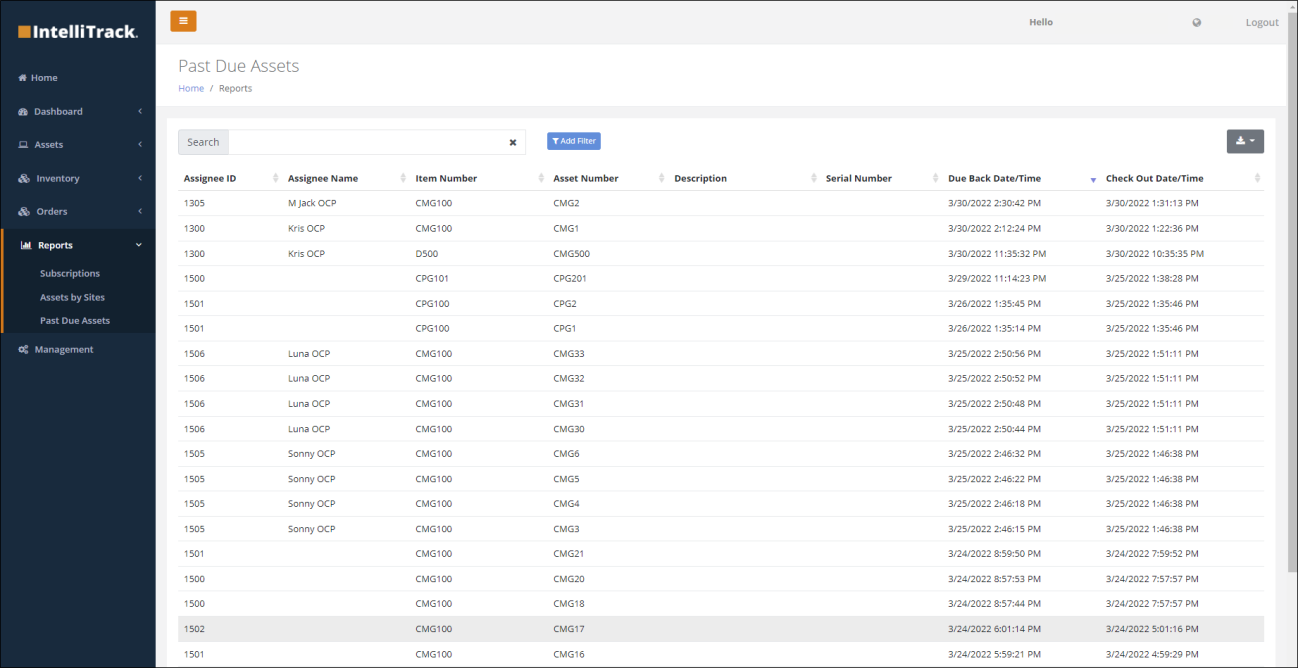Click the Home breadcrumb link

191,88
